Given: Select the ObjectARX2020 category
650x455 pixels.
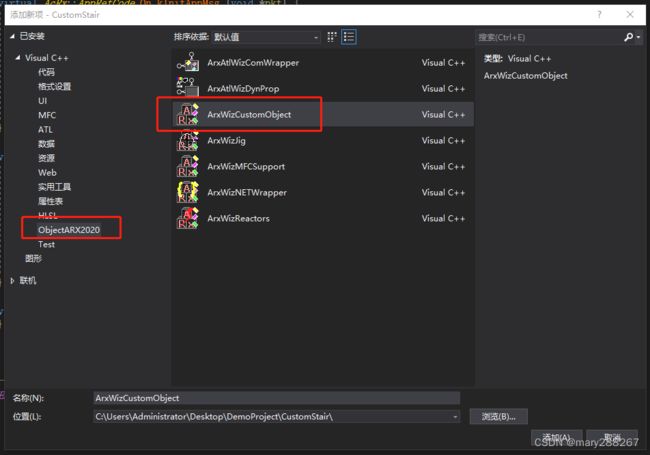Looking at the screenshot, I should pos(69,230).
